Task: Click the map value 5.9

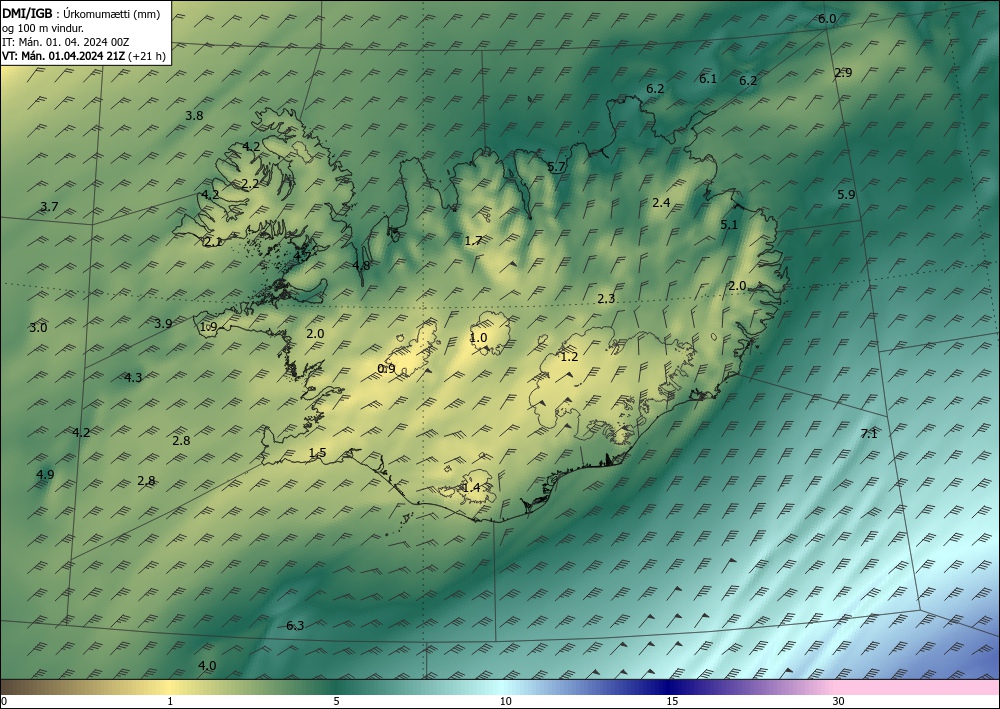Action: point(846,195)
